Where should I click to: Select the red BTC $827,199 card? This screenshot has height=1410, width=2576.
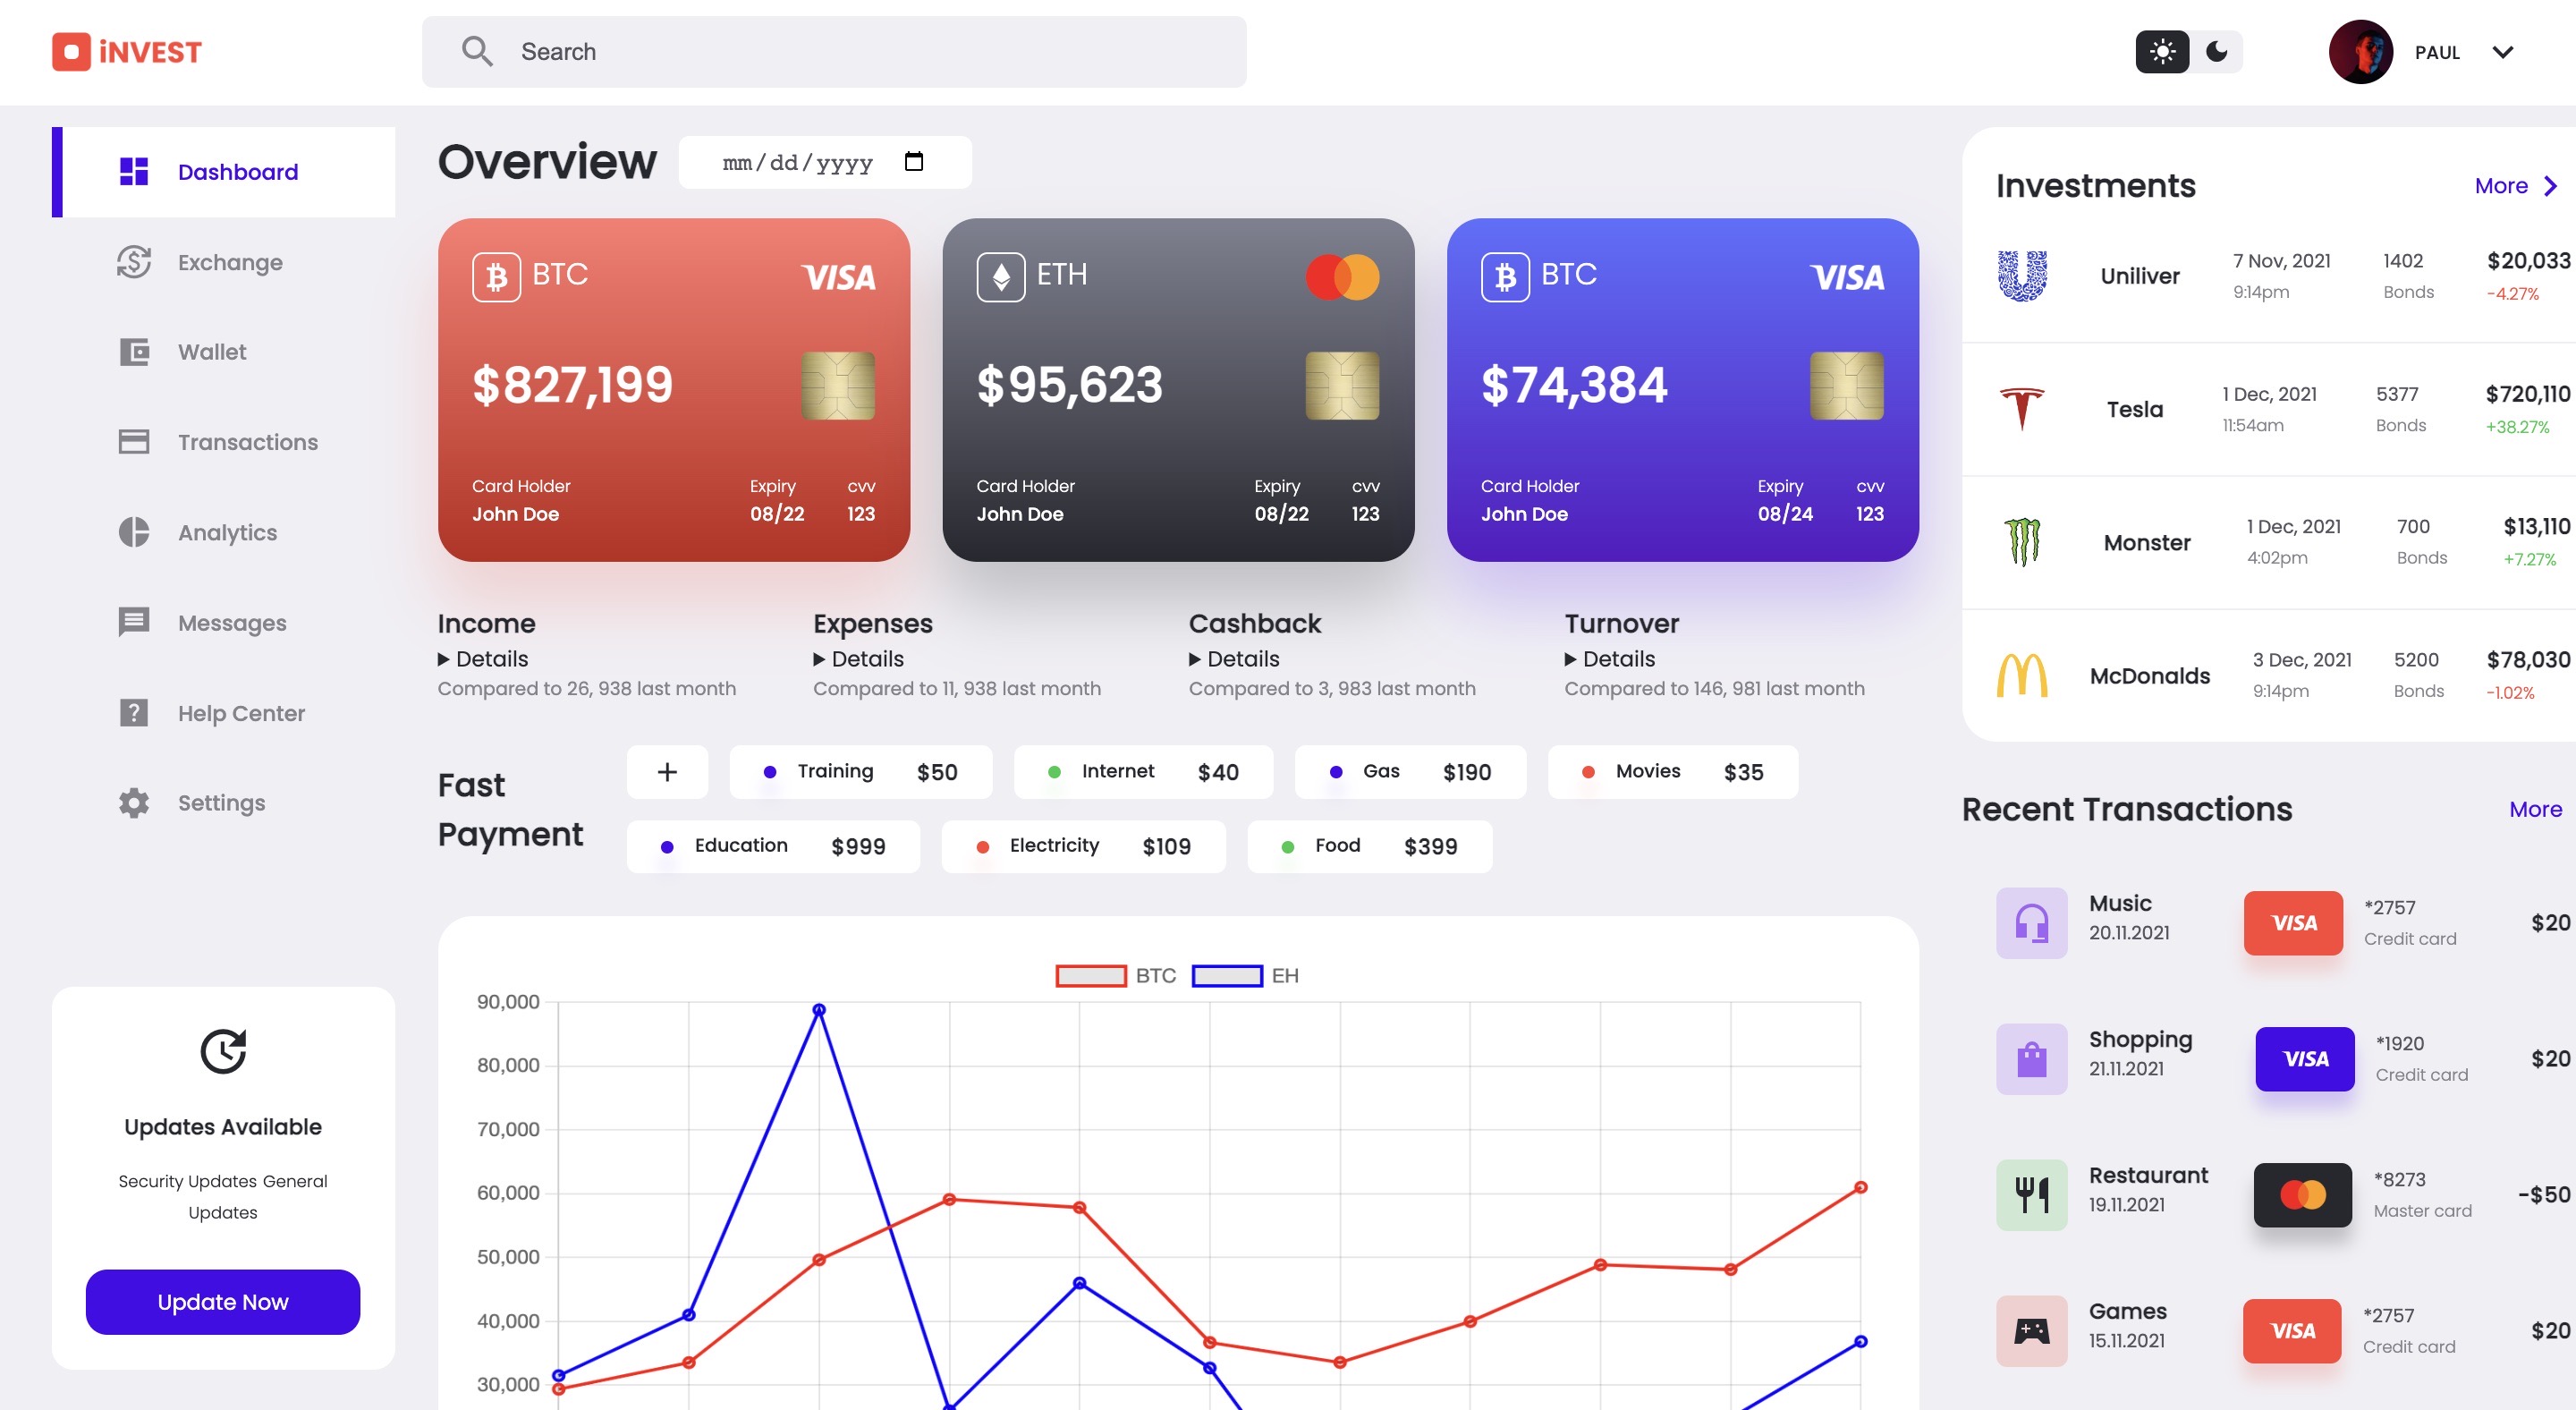coord(673,390)
